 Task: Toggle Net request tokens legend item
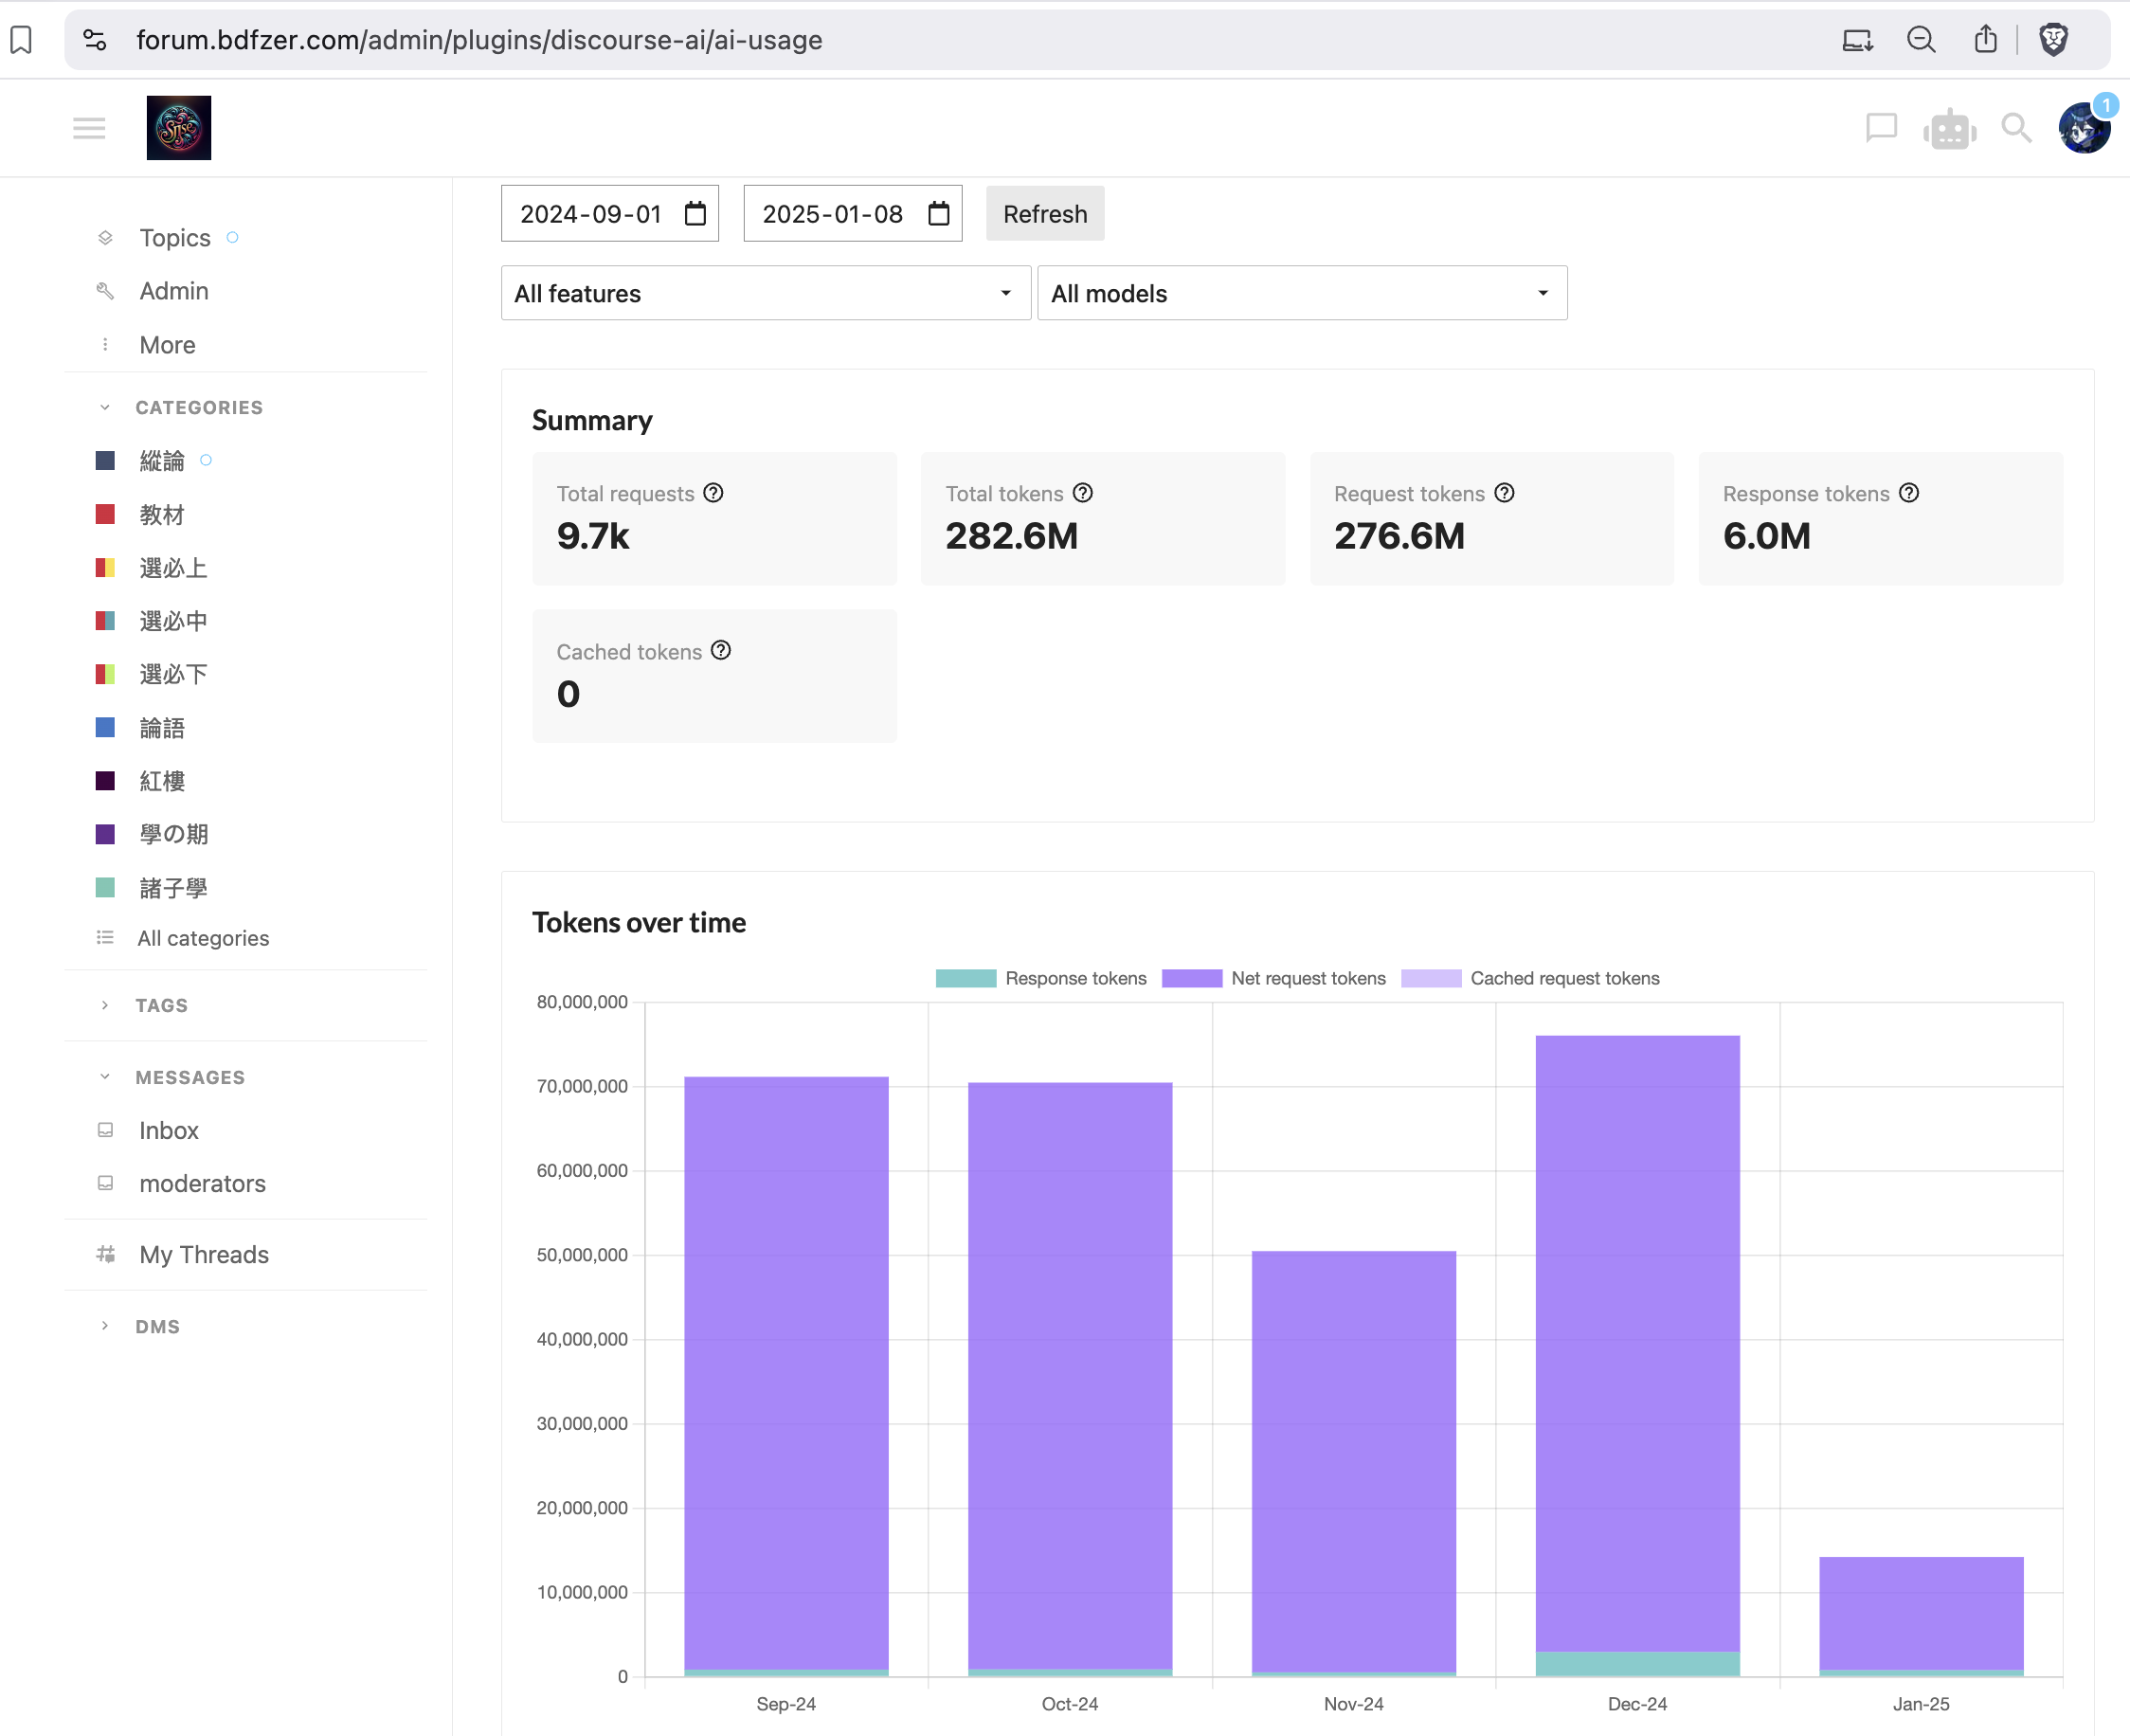[x=1273, y=978]
